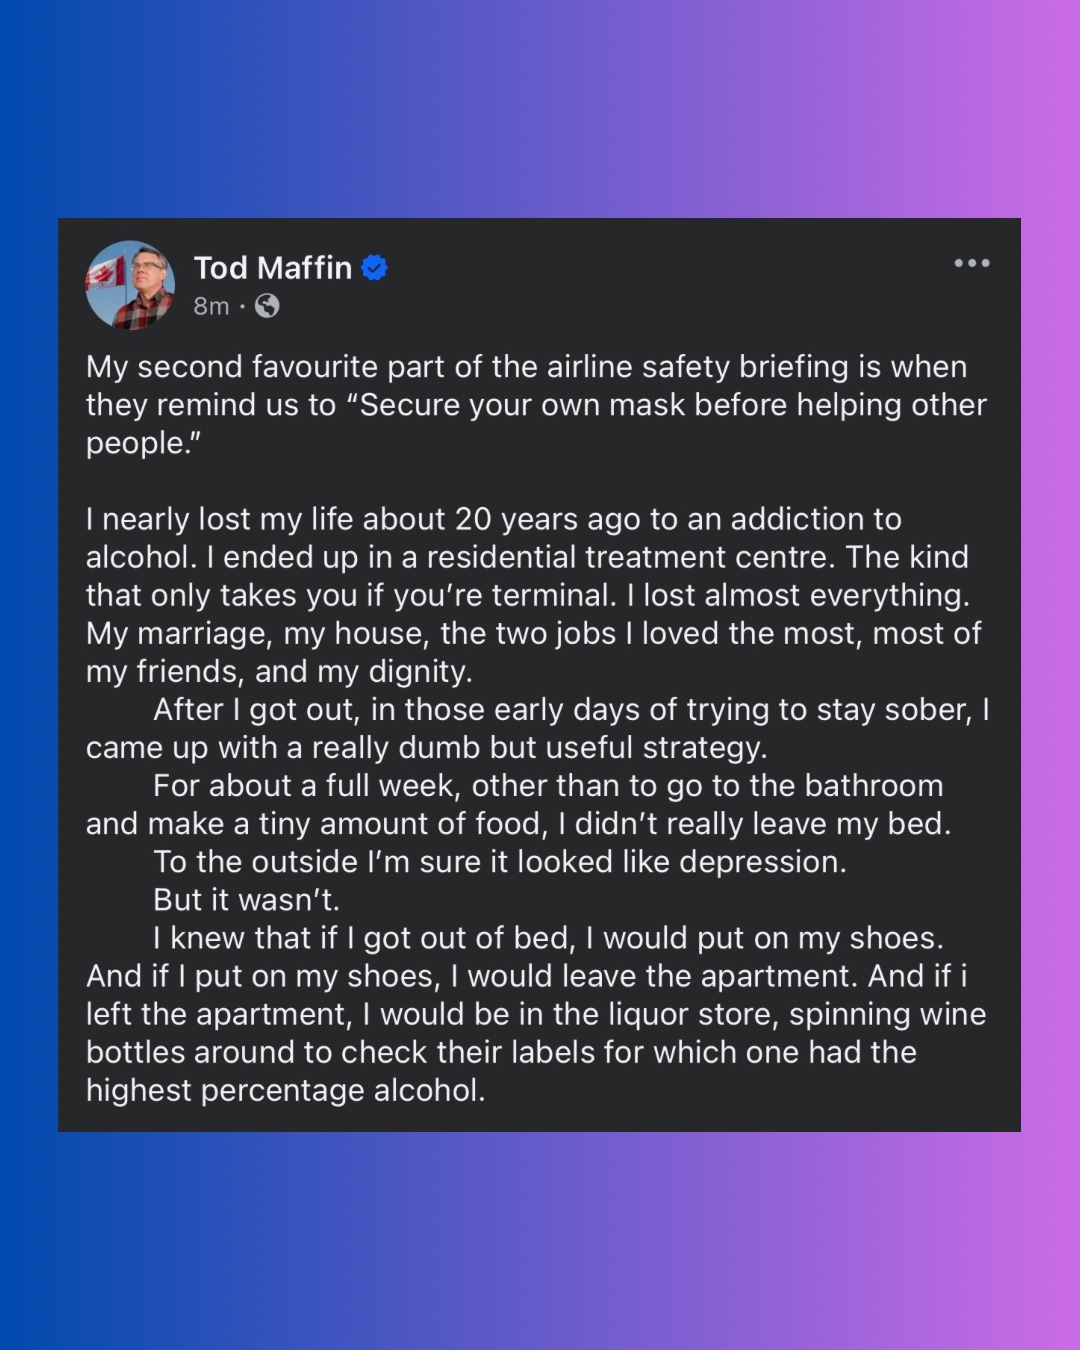Open the 8m post timestamp
Image resolution: width=1080 pixels, height=1350 pixels.
(x=211, y=306)
